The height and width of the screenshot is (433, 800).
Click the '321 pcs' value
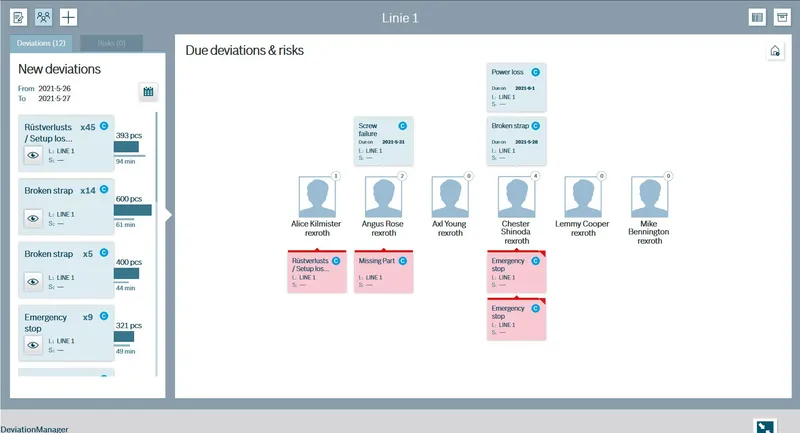coord(129,325)
